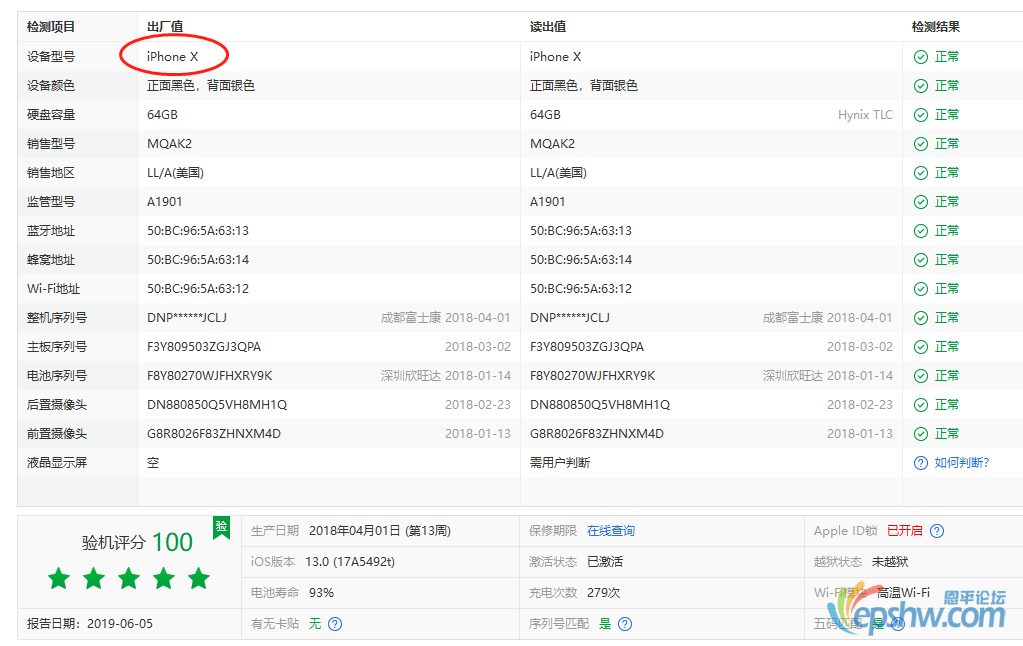Select the 需用户判断 cell
The image size is (1023, 646).
coord(560,463)
